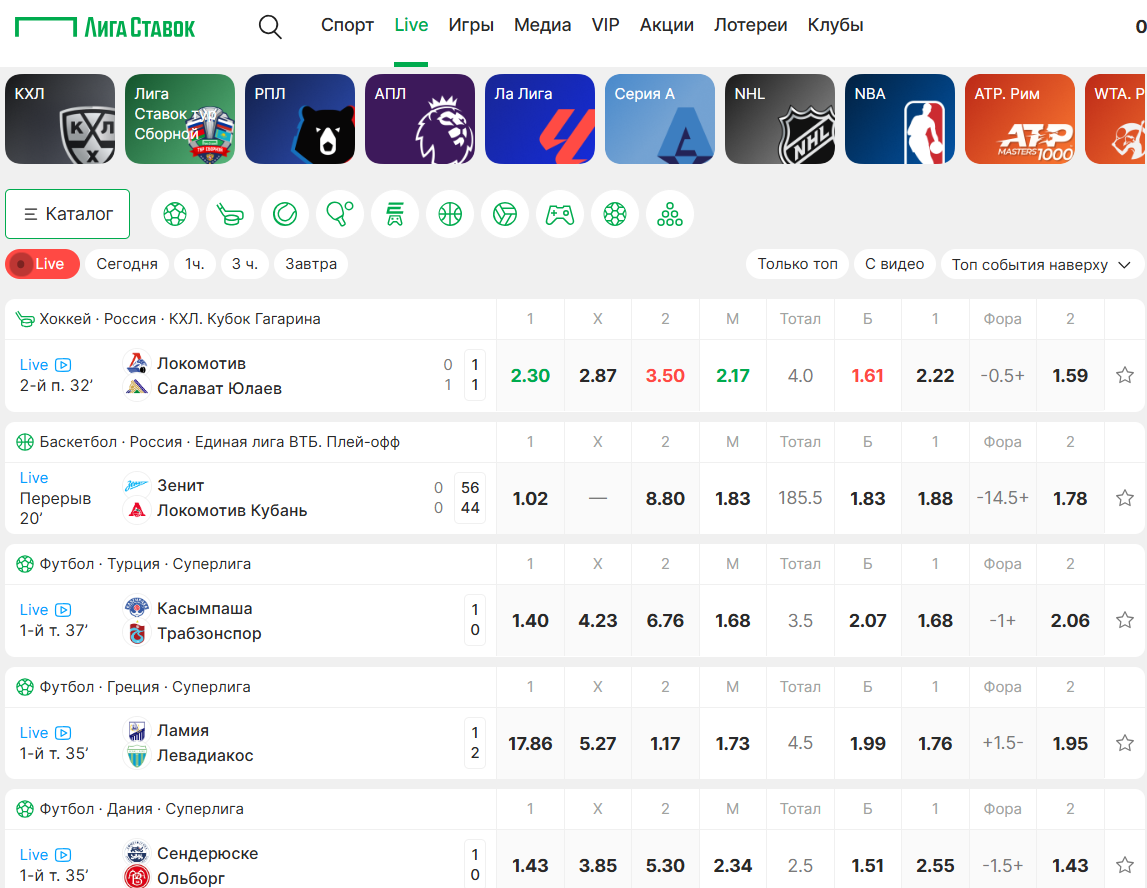Select the Live tab in header

click(411, 25)
